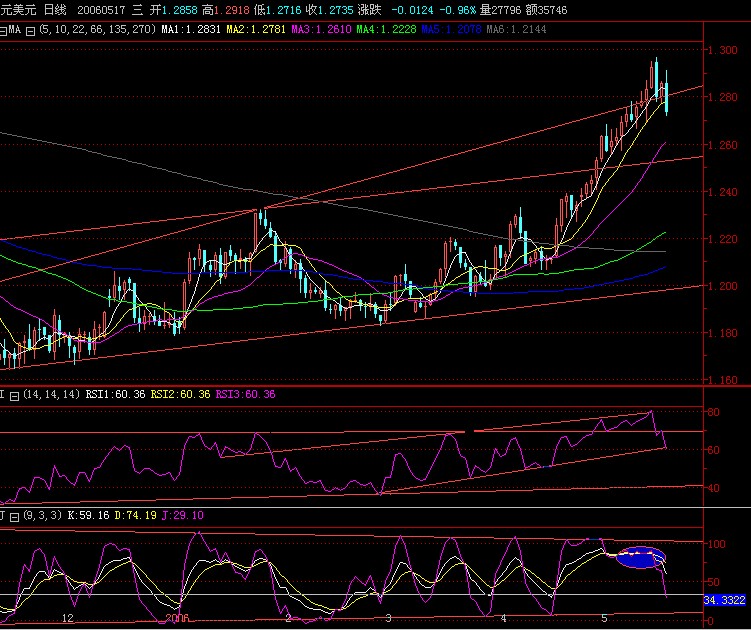Screen dimensions: 751x630
Task: Click the percent change -0.96%
Action: pos(459,10)
